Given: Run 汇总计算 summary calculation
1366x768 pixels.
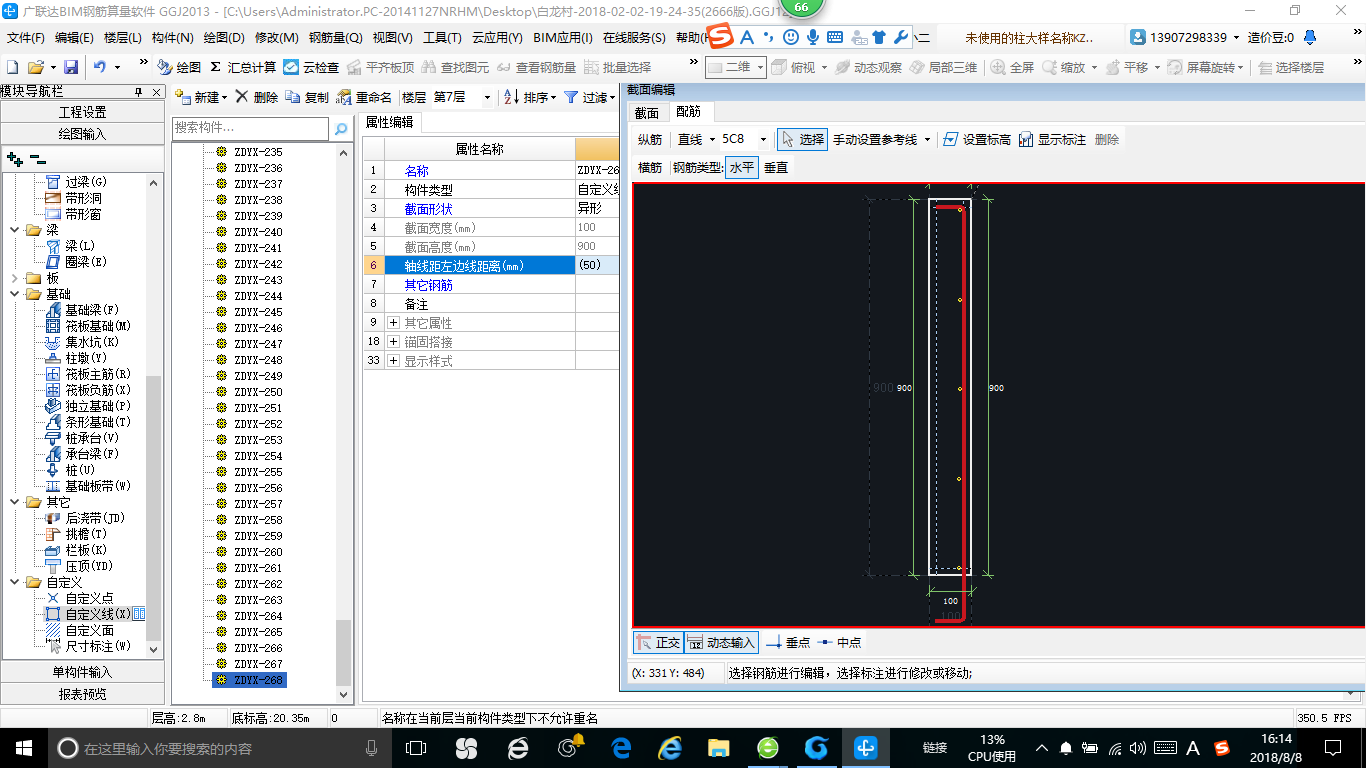Looking at the screenshot, I should tap(243, 67).
